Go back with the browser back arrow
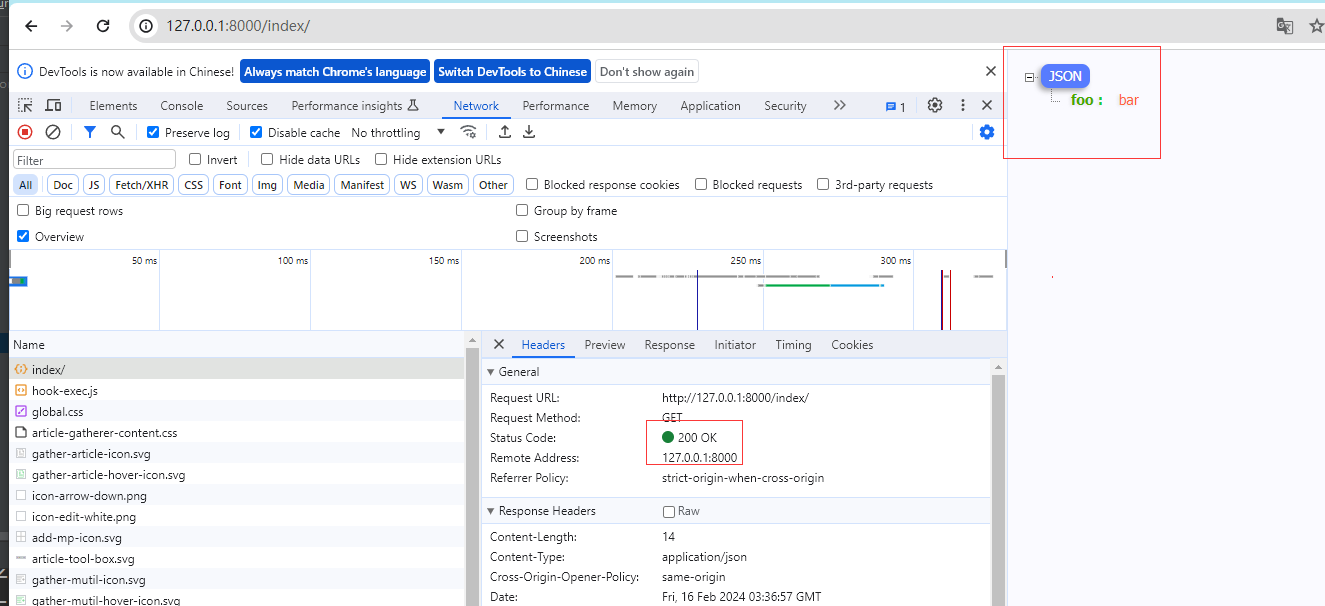This screenshot has height=606, width=1325. 31,26
